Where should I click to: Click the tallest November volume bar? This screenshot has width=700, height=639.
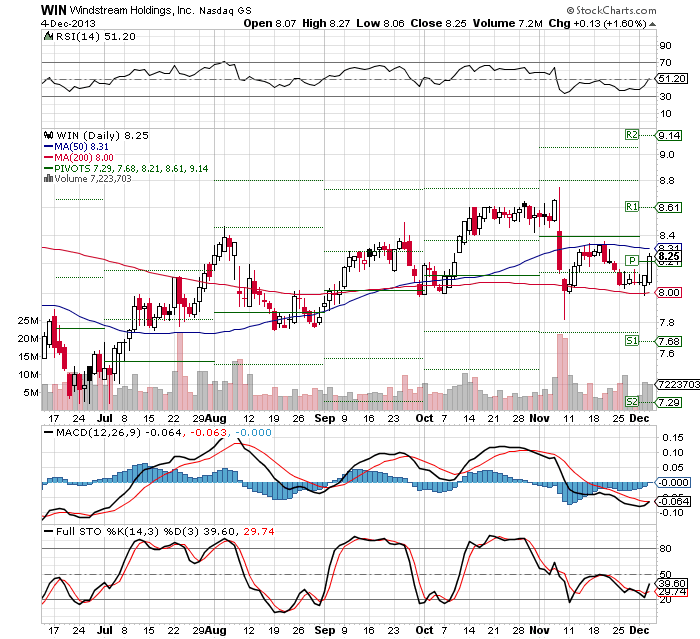click(x=560, y=372)
